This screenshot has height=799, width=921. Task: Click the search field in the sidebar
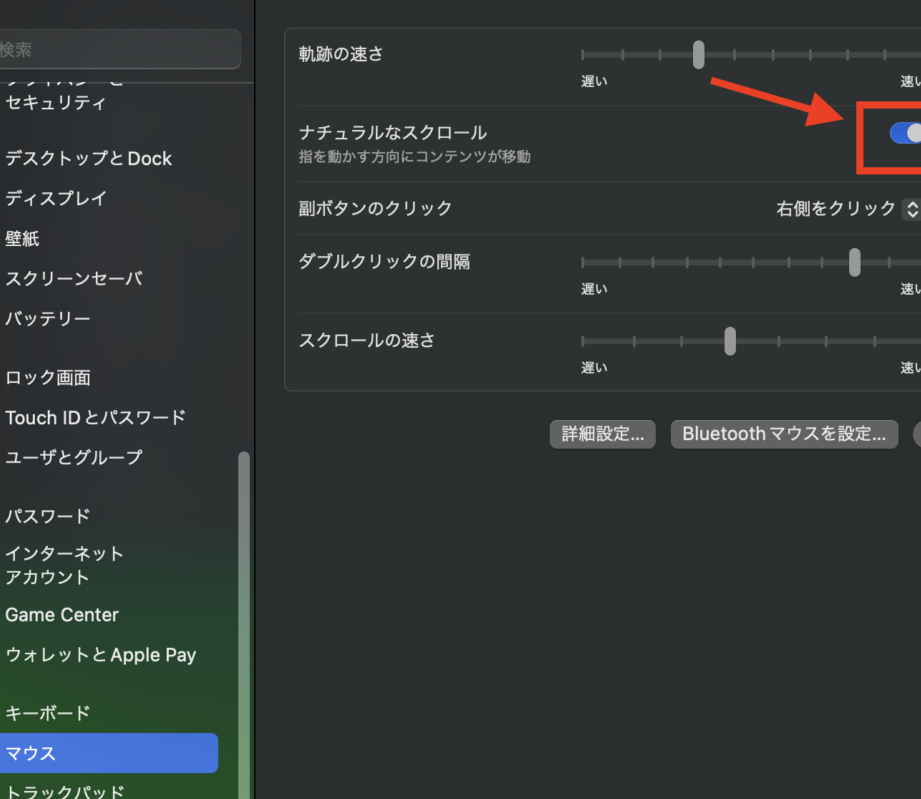pos(118,49)
